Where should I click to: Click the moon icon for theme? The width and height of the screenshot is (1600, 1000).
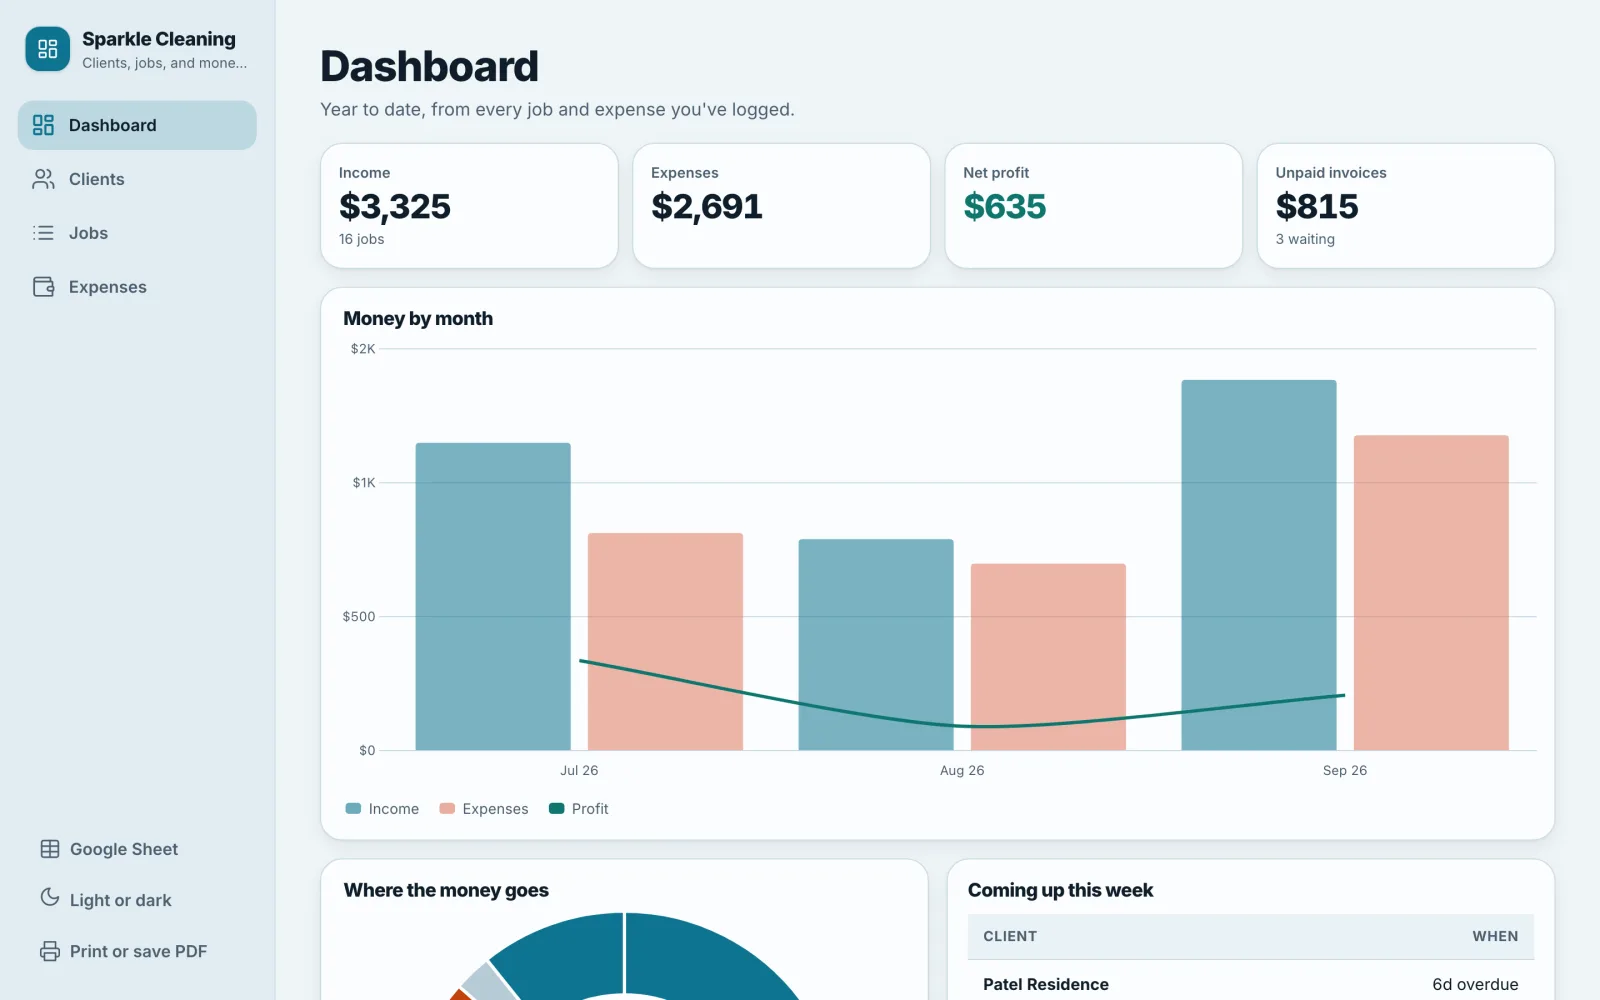50,897
